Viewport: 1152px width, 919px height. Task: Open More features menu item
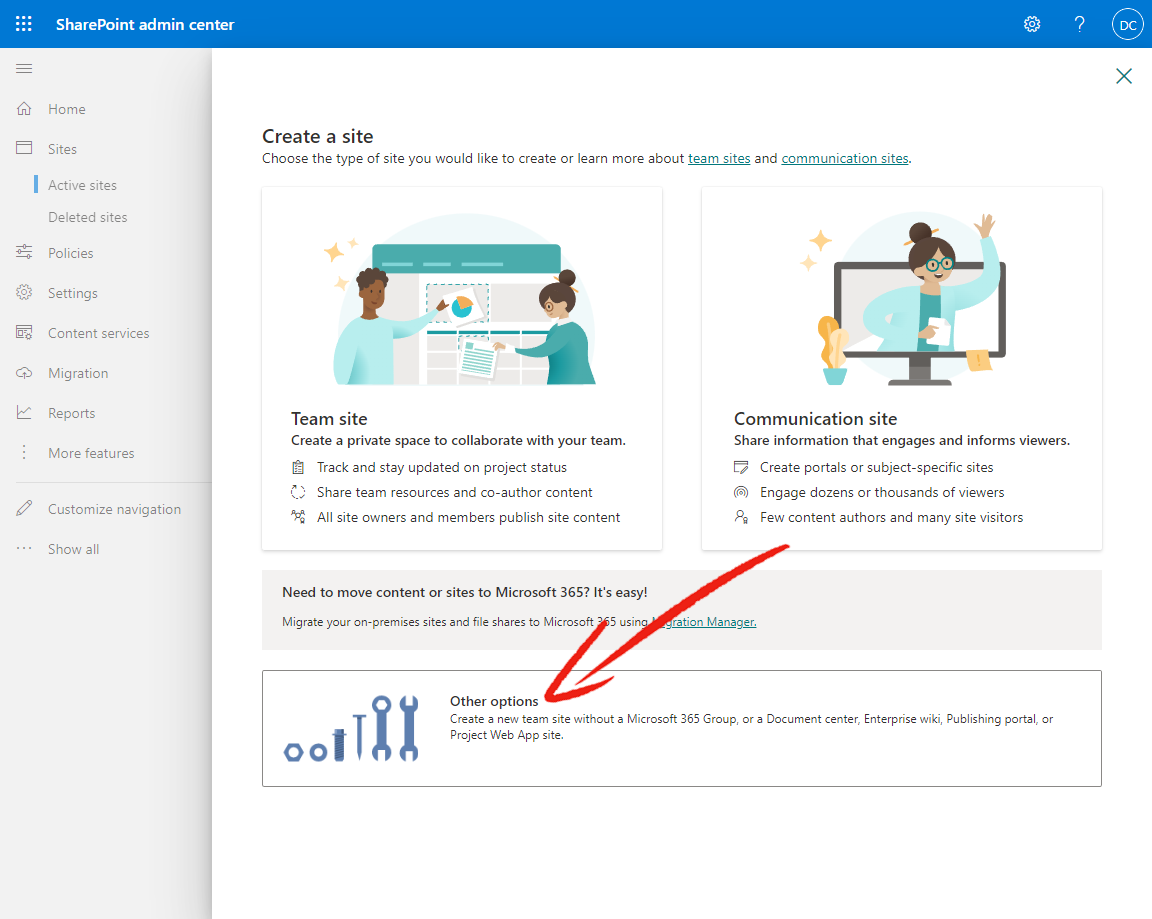[91, 453]
